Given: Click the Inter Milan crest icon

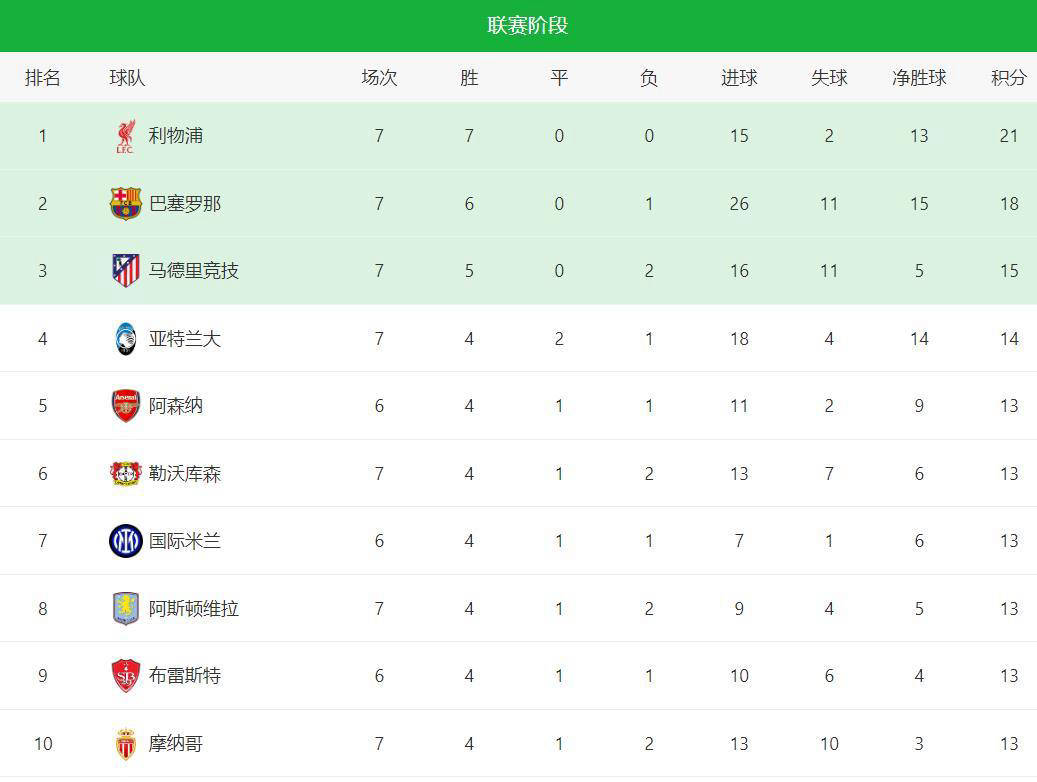Looking at the screenshot, I should click(125, 541).
